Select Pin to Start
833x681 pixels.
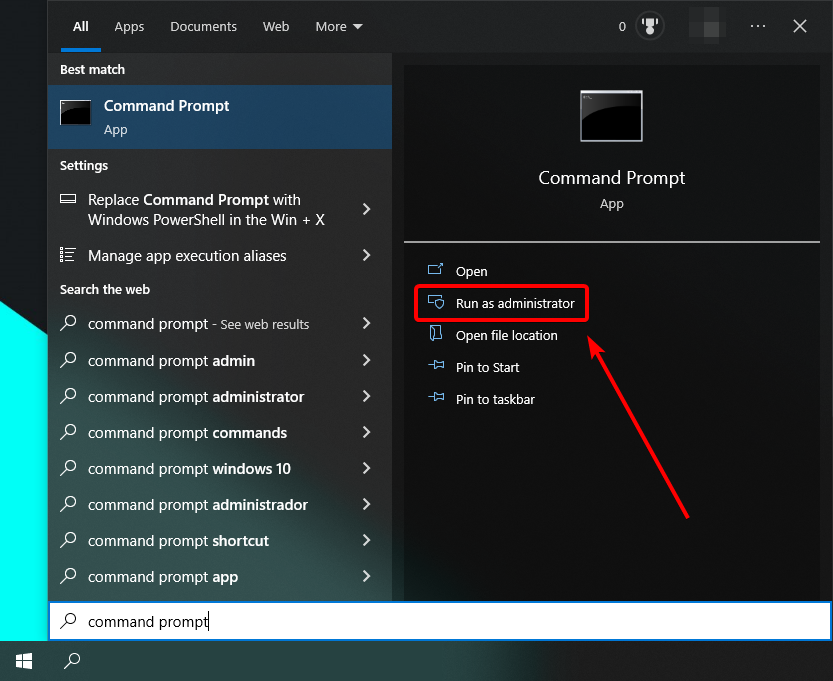point(487,367)
